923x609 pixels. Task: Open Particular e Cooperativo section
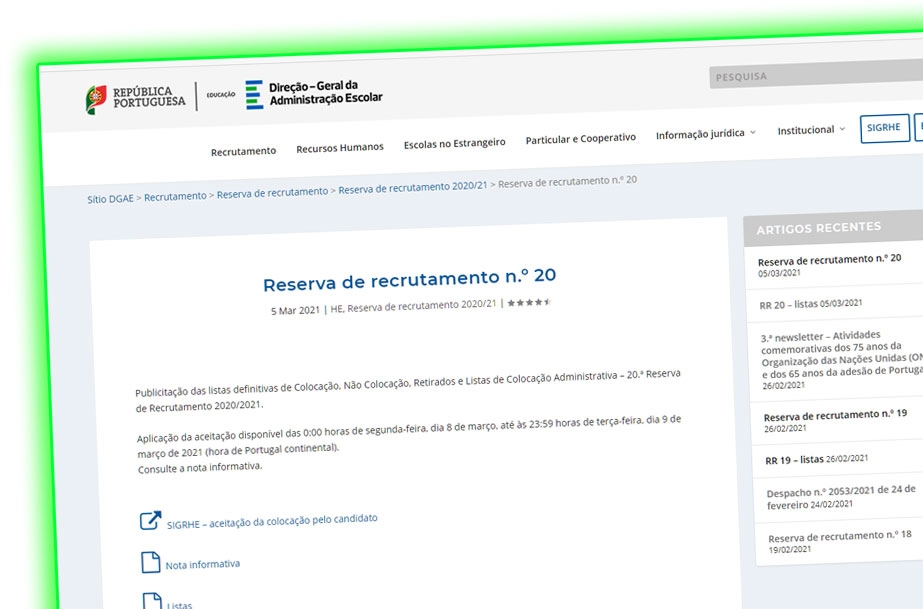580,138
